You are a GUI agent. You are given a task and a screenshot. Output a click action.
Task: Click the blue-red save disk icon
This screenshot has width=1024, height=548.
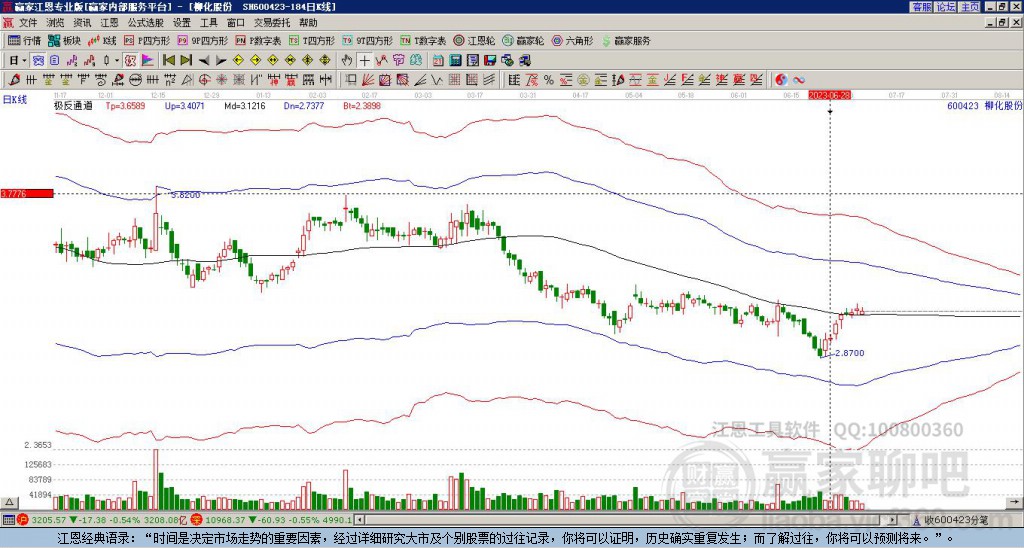490,61
